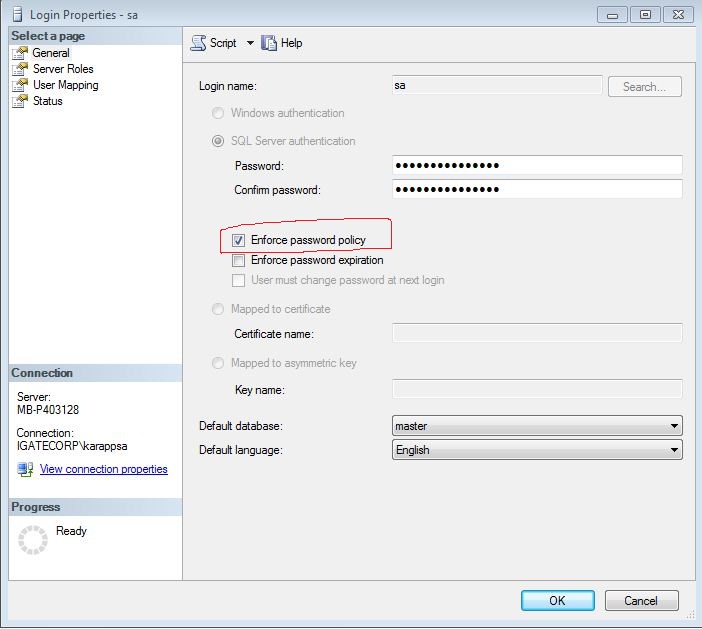Click the Help label in the toolbar

291,43
